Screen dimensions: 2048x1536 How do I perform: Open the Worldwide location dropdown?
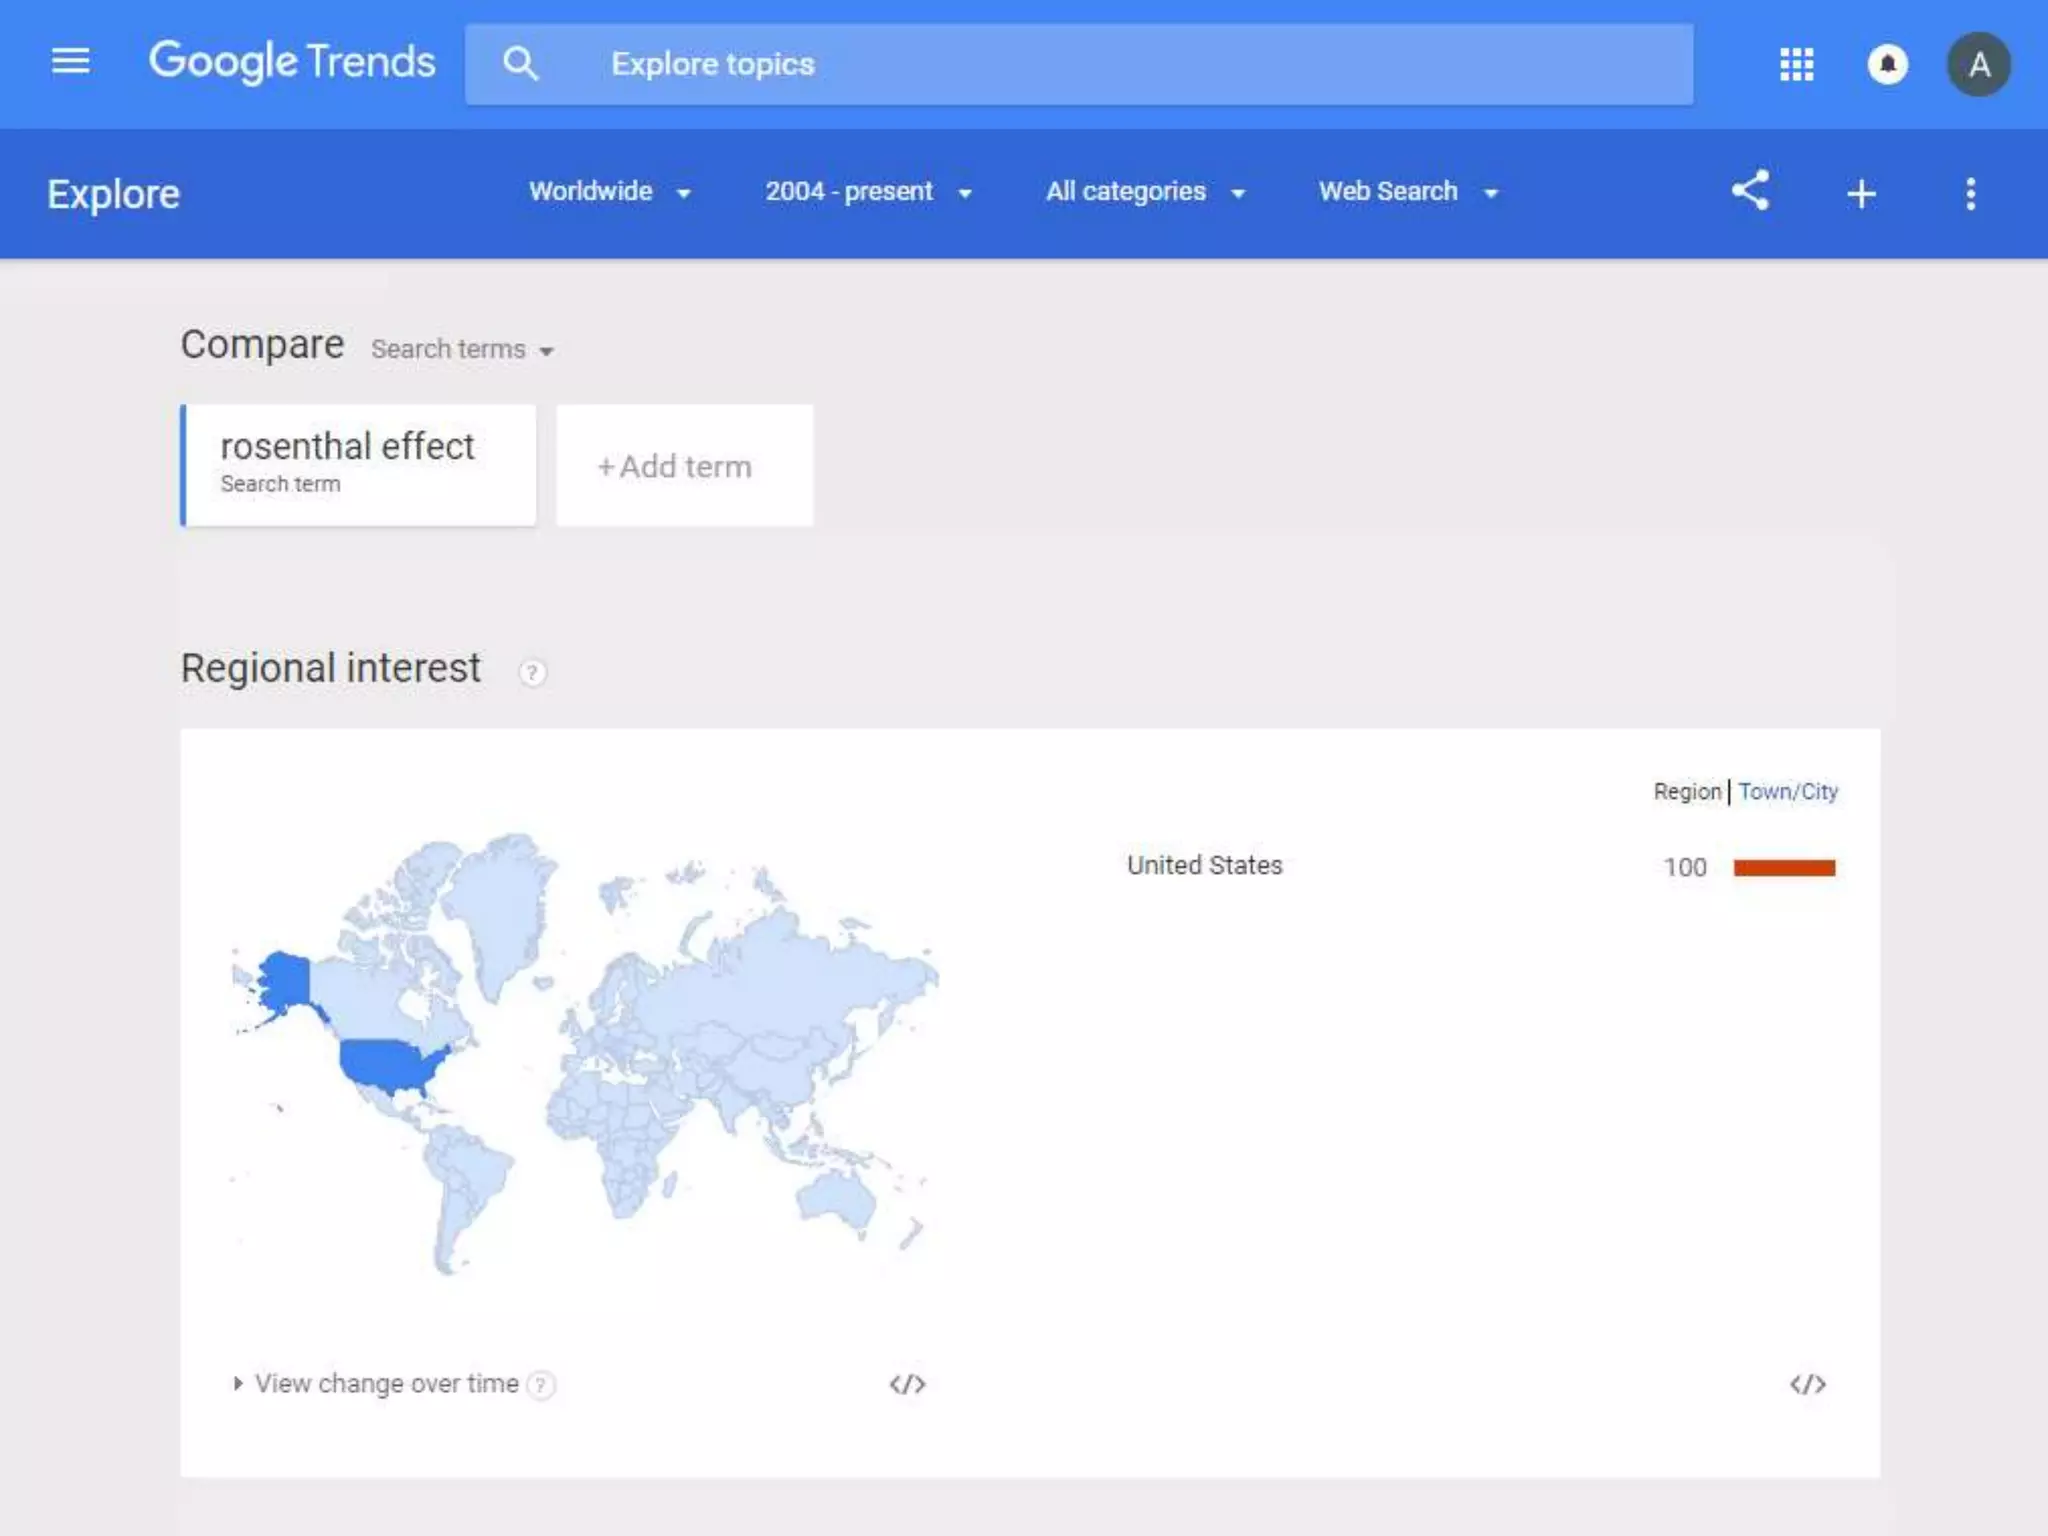pos(610,192)
